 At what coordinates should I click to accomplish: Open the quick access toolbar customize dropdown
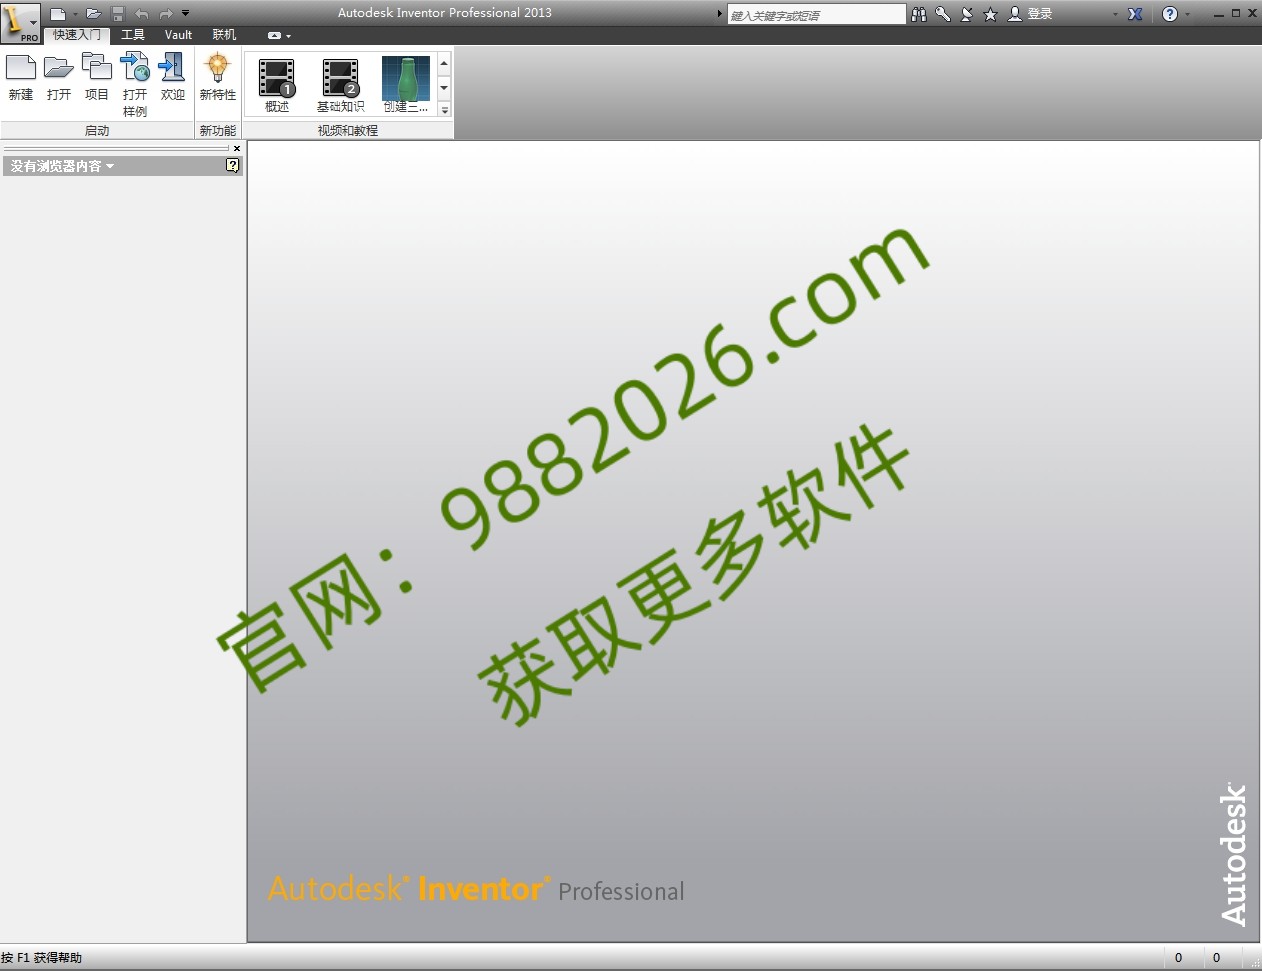[x=185, y=13]
